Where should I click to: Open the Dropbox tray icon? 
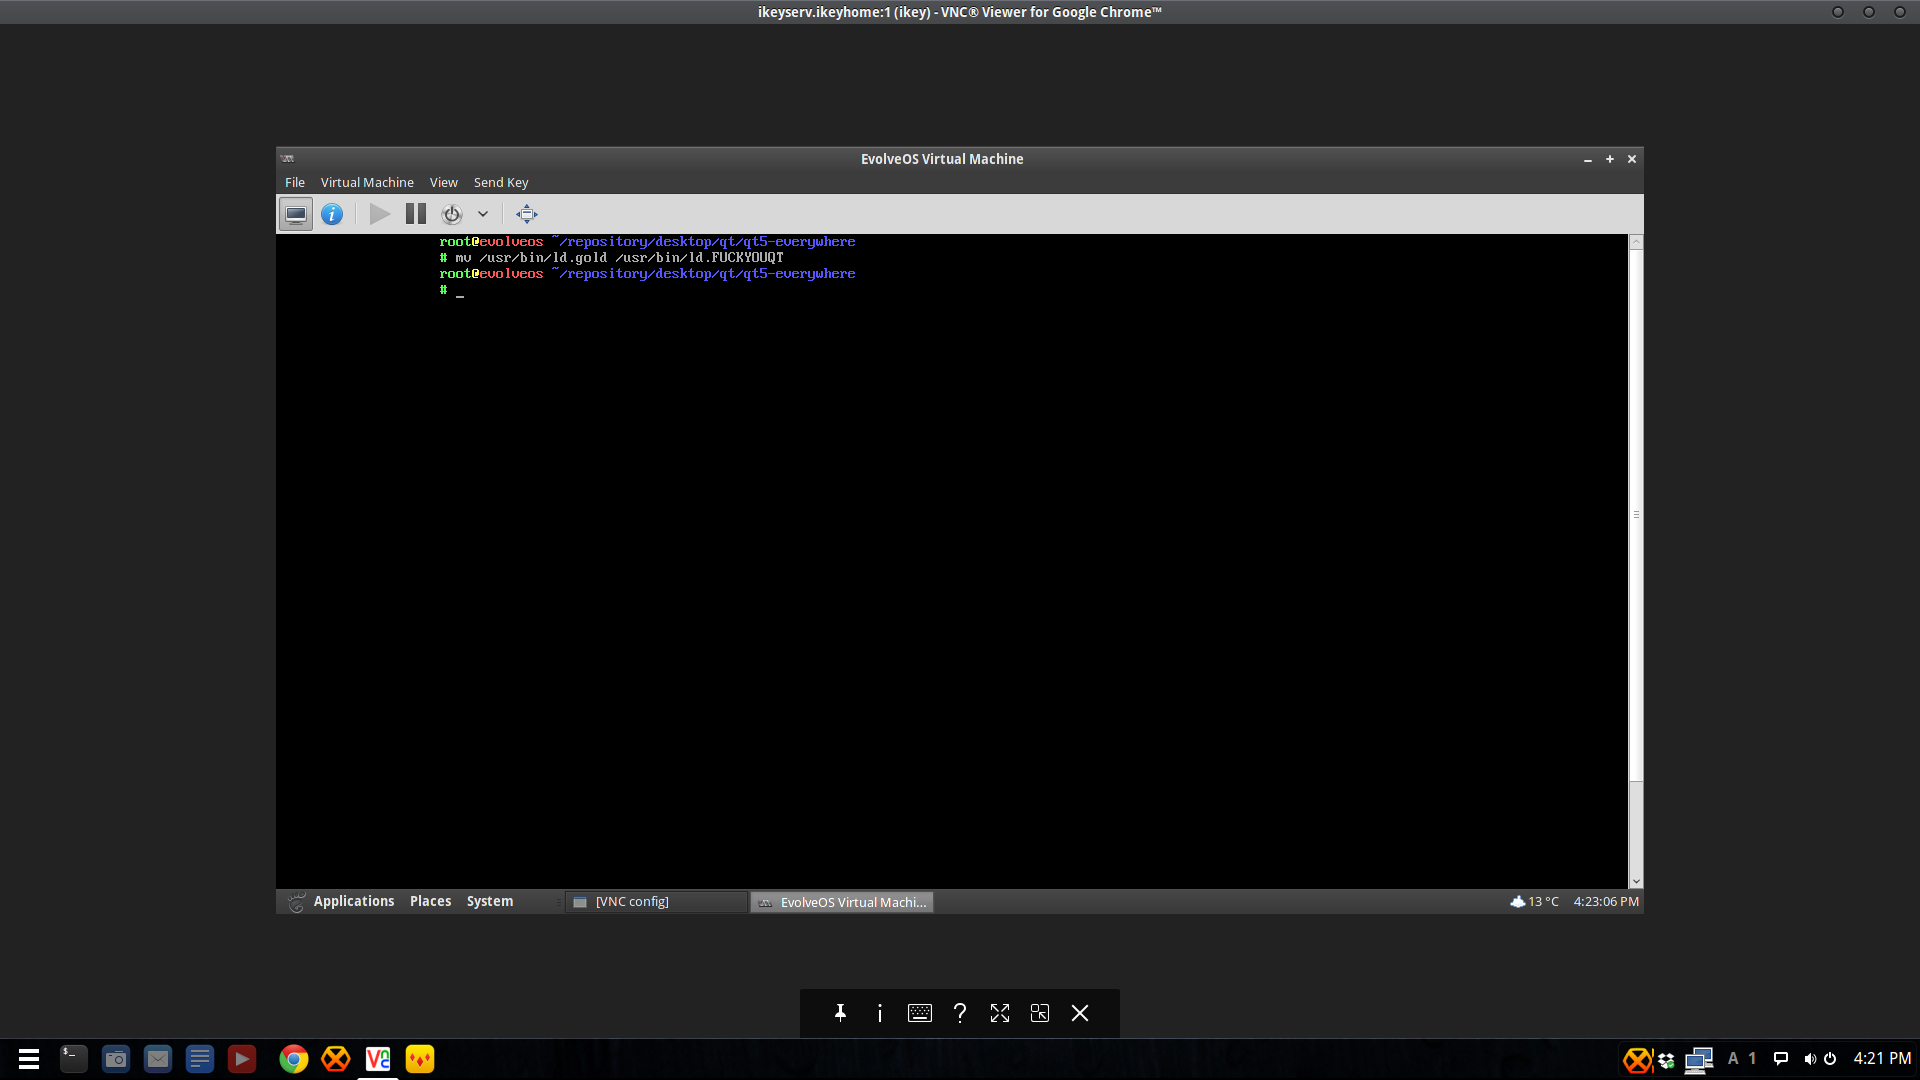coord(1666,1060)
